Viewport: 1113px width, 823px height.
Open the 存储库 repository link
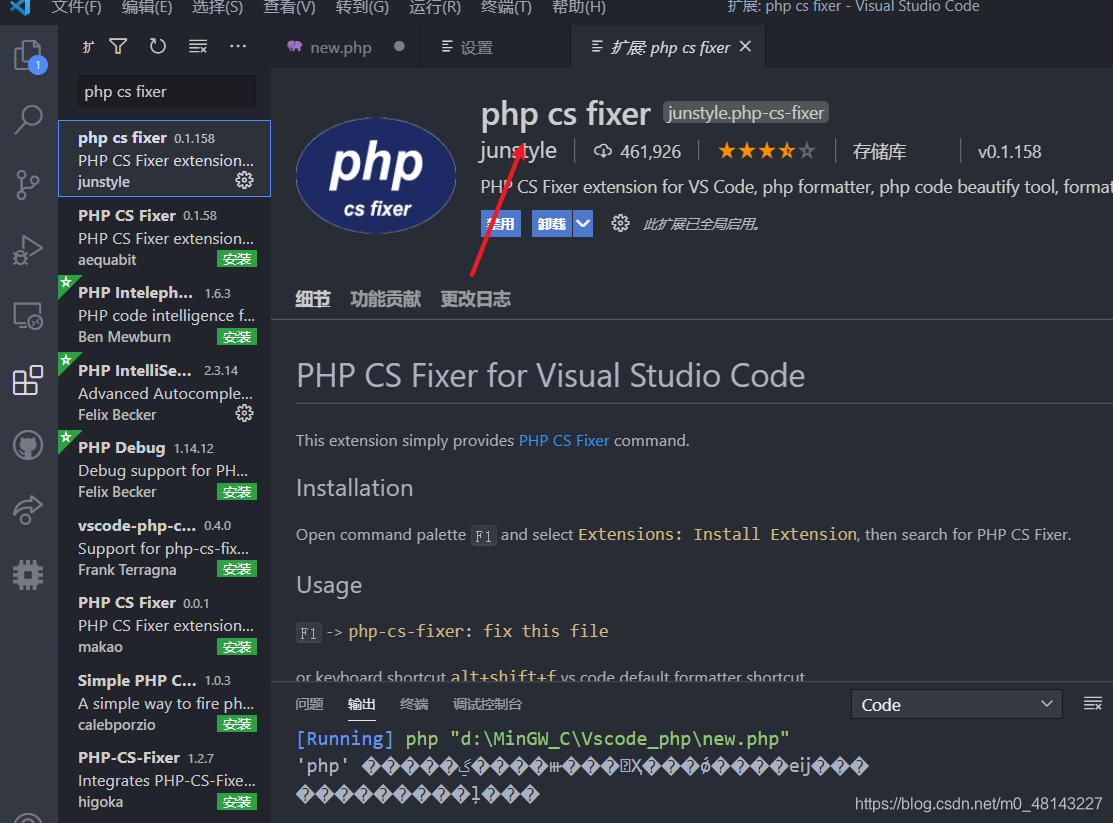tap(879, 151)
